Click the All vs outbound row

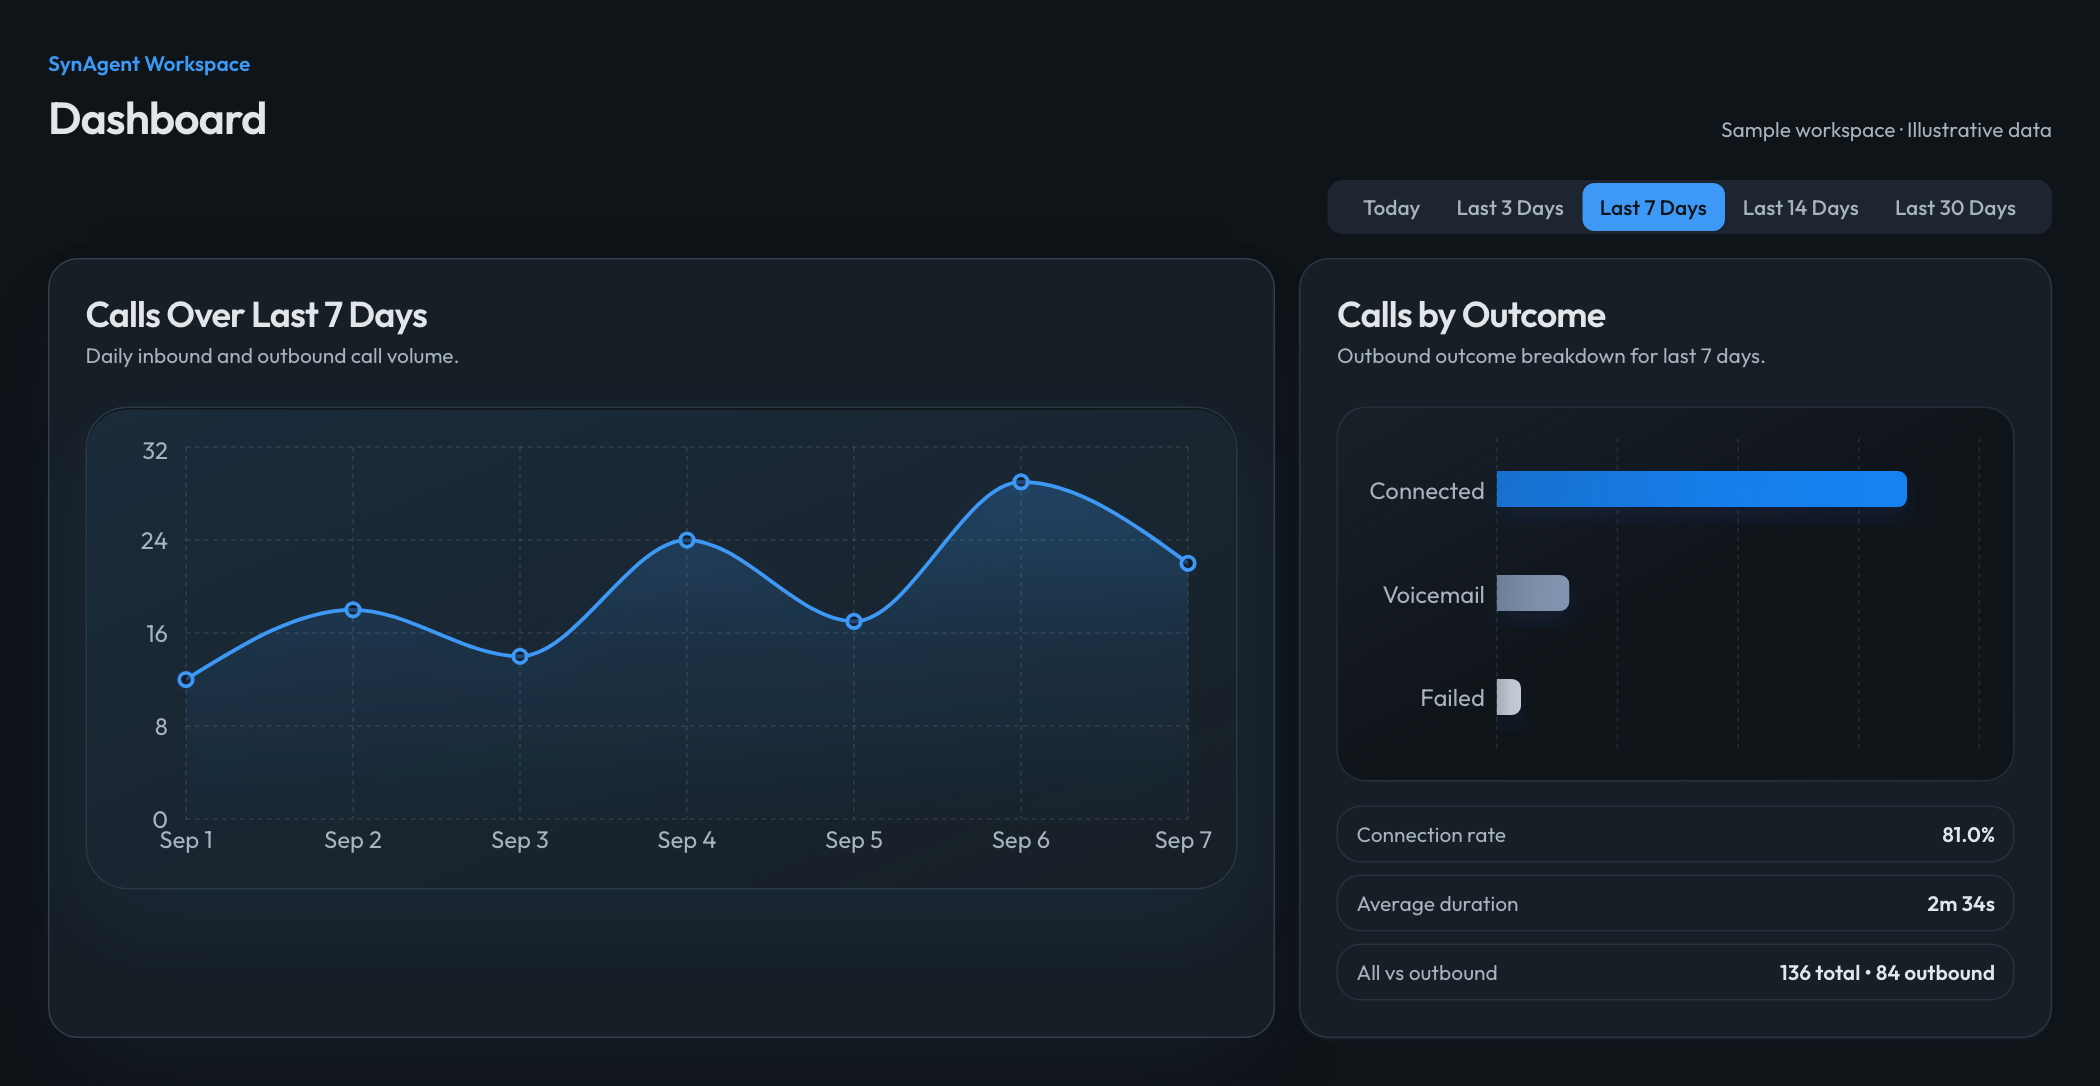pos(1675,973)
